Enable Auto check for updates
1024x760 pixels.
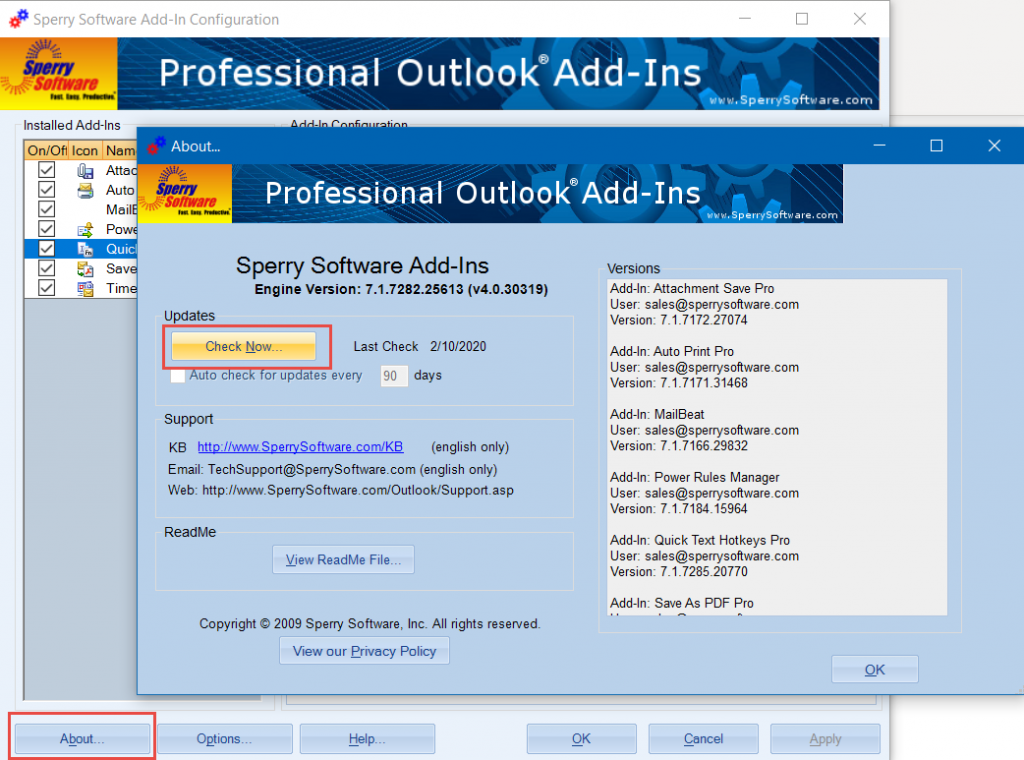click(177, 376)
